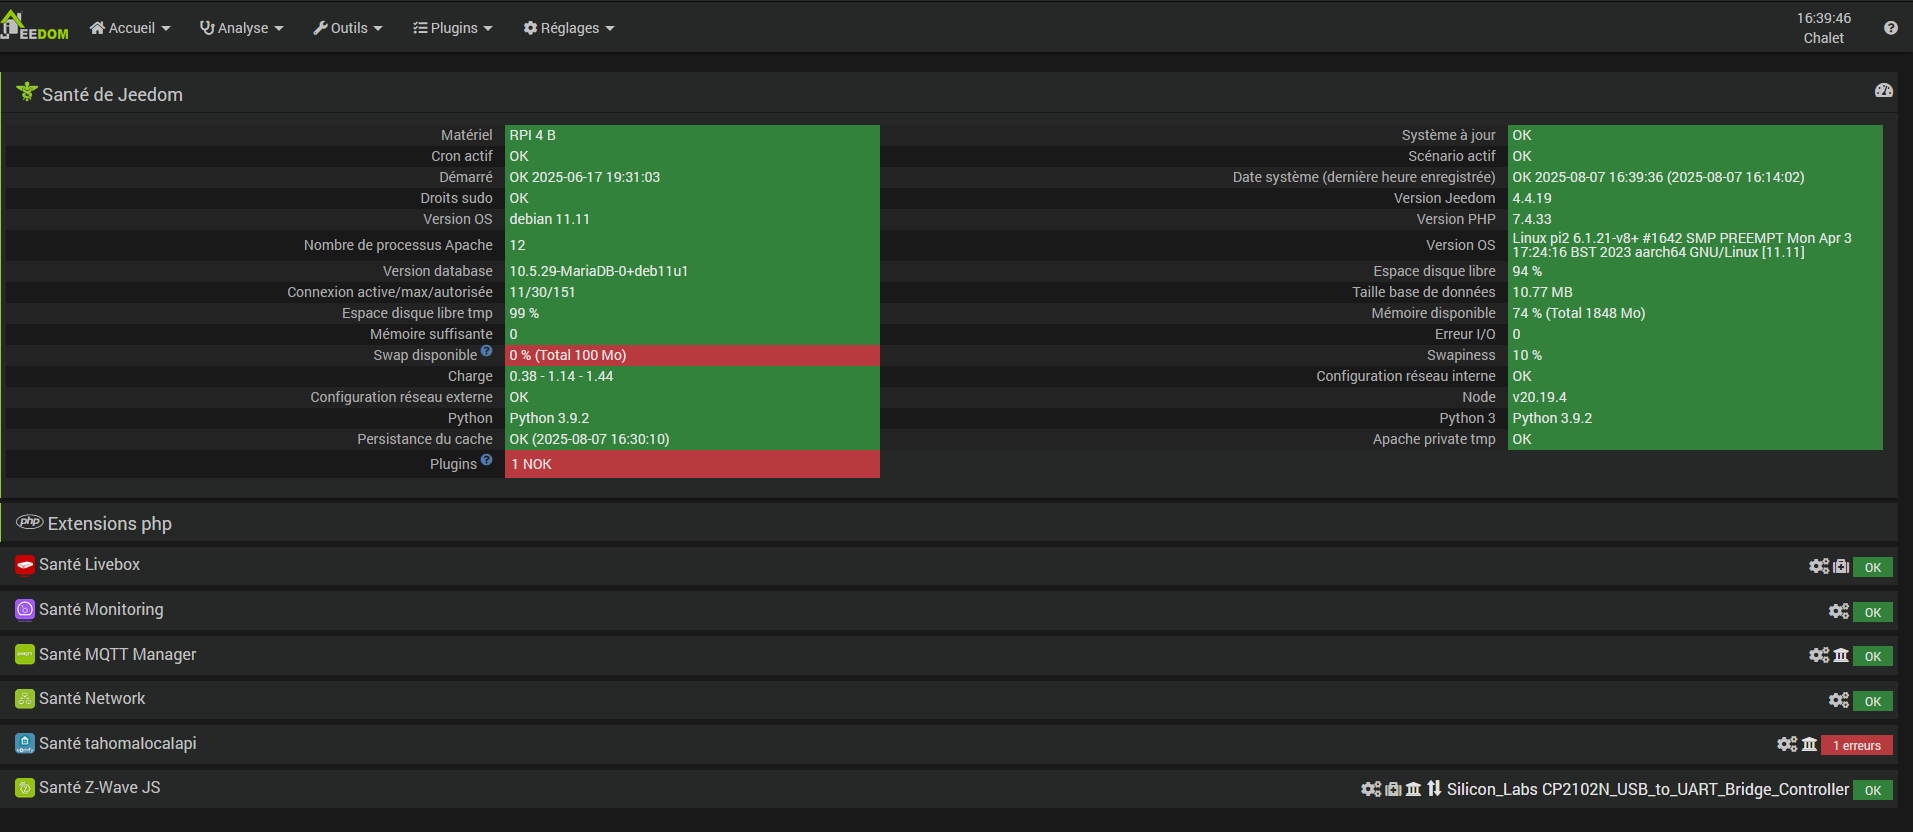This screenshot has height=832, width=1913.
Task: Click the Z-Wave JS plugin icon
Action: click(25, 787)
